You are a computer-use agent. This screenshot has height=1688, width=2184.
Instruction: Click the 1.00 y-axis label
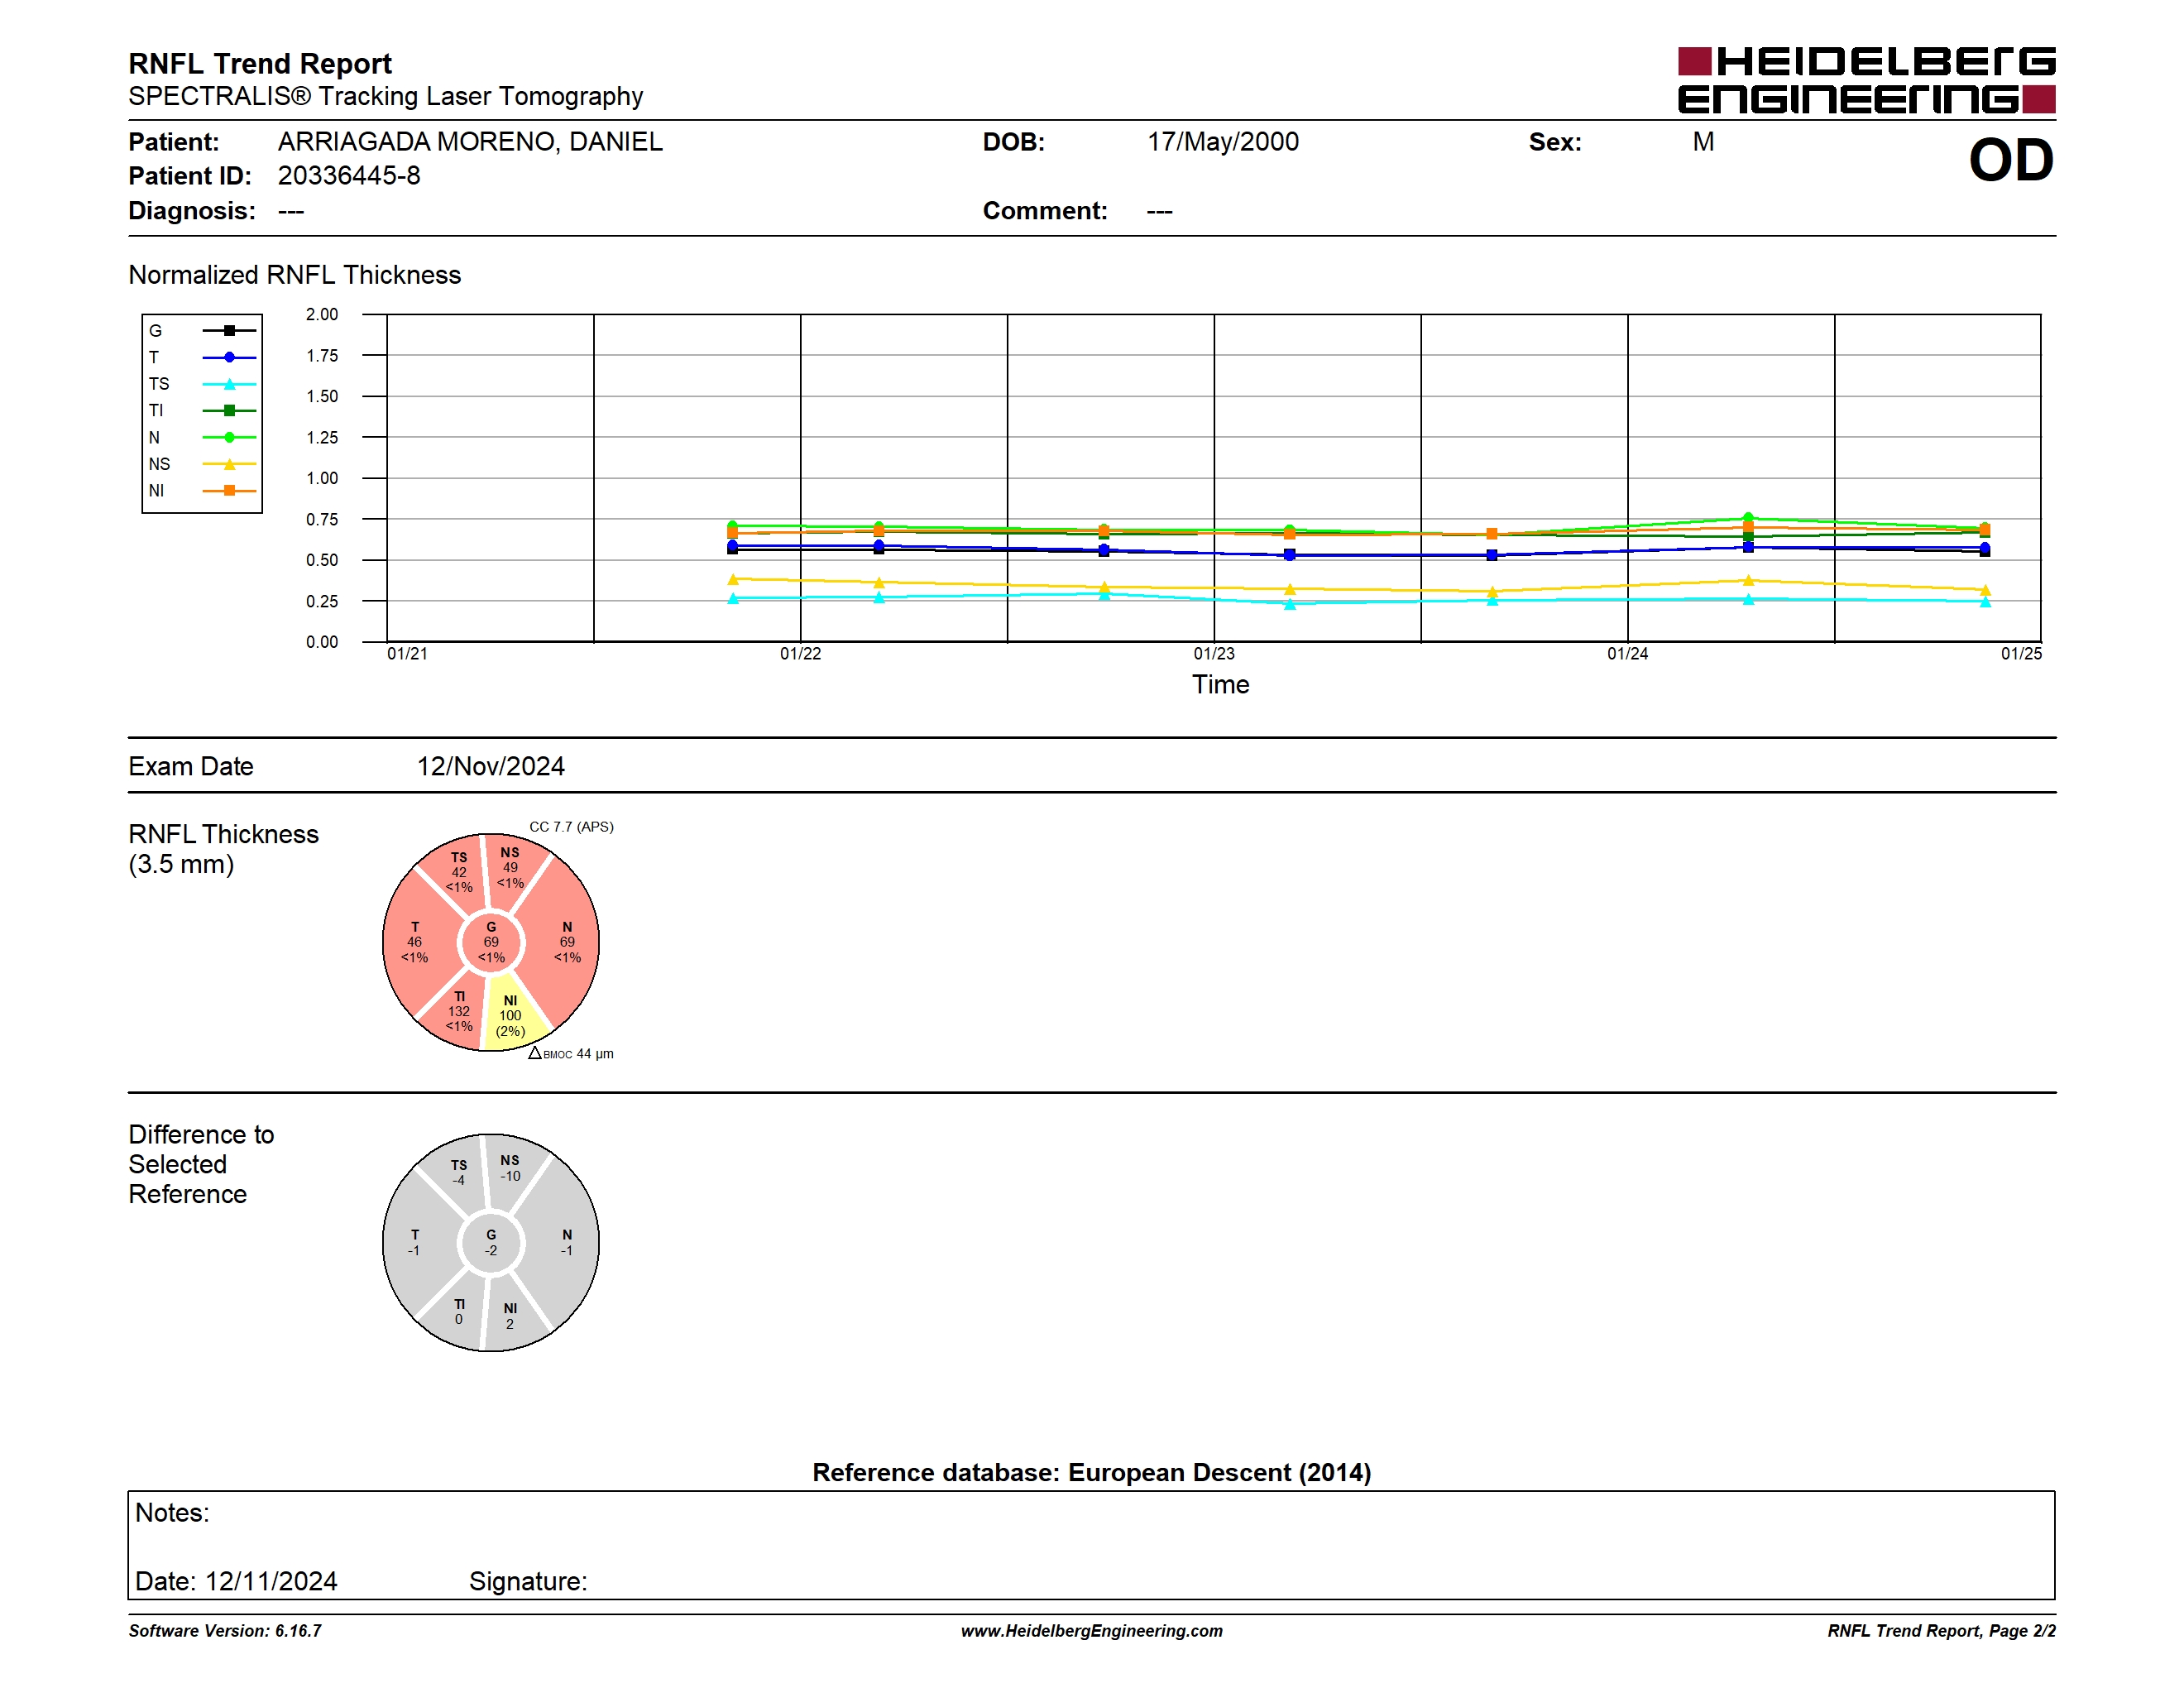[322, 478]
